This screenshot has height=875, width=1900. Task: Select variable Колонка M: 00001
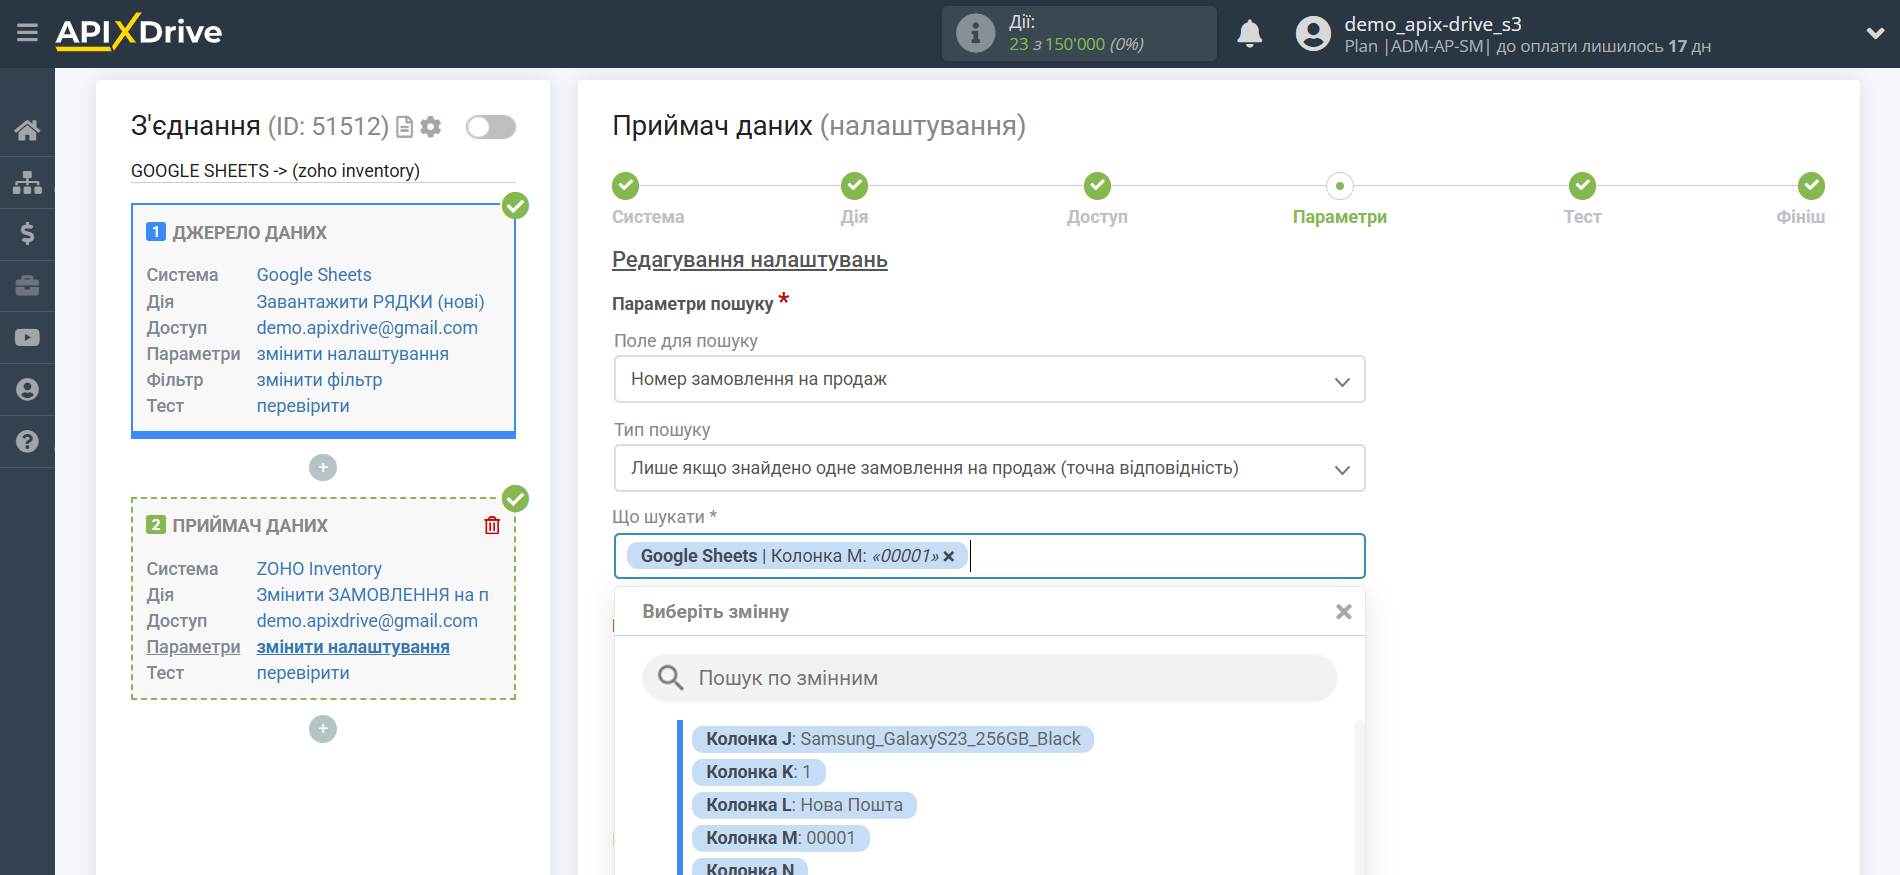[x=780, y=838]
